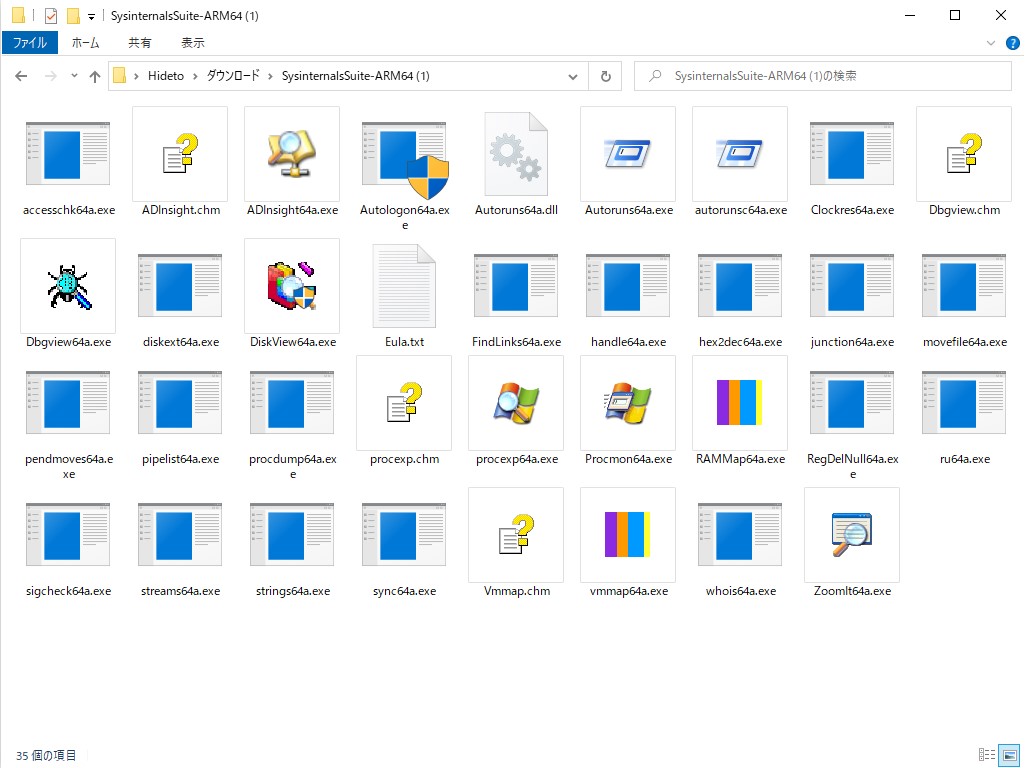The width and height of the screenshot is (1025, 768).
Task: Switch to the 表示 ribbon tab
Action: click(192, 42)
